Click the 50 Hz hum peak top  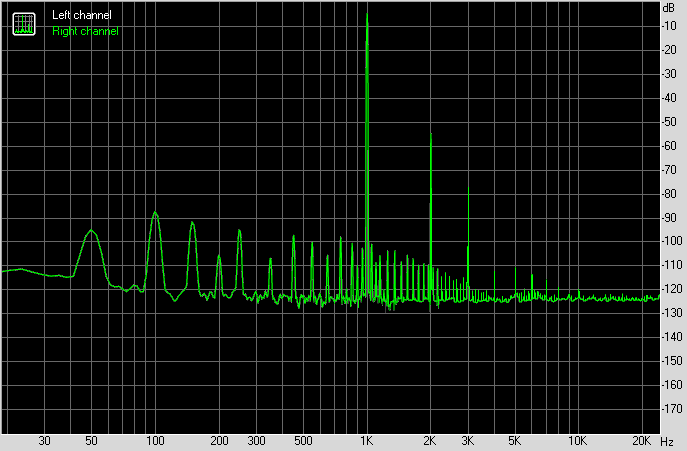point(91,230)
